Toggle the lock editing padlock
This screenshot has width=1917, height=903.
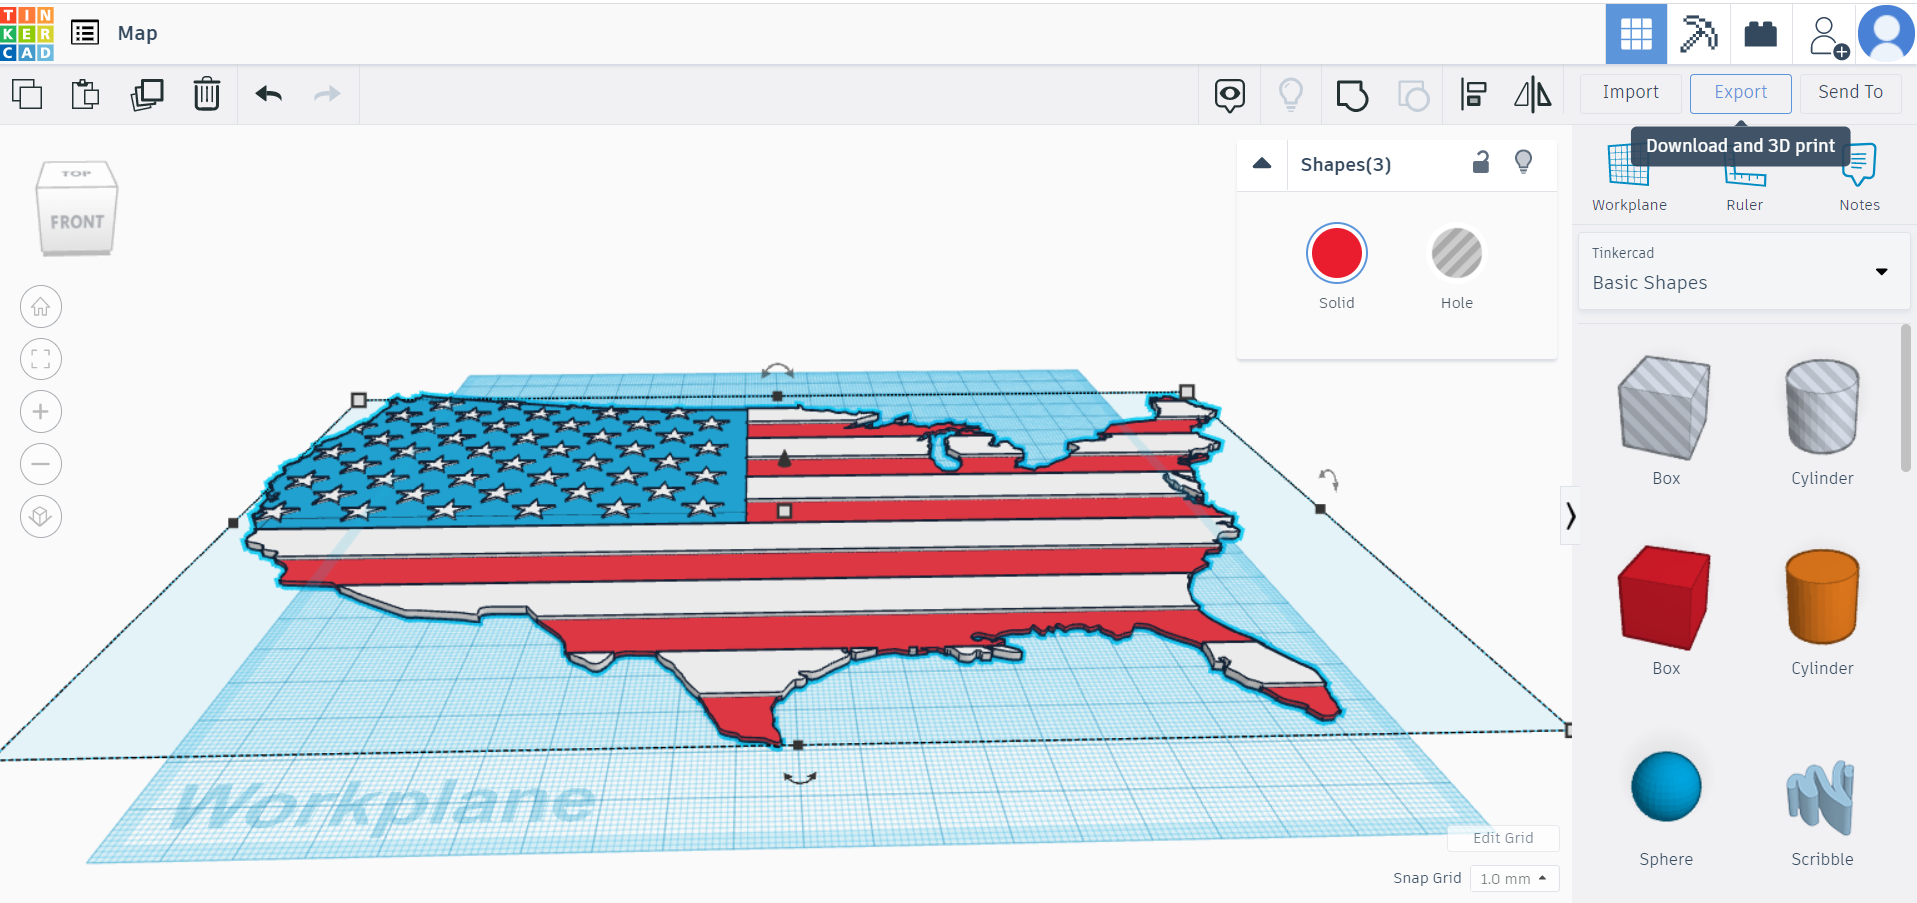(1481, 162)
